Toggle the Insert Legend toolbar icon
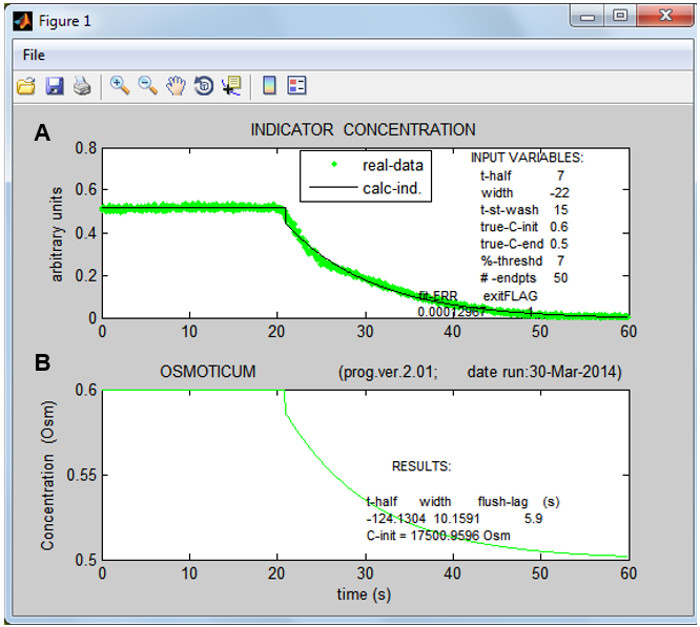 [296, 86]
